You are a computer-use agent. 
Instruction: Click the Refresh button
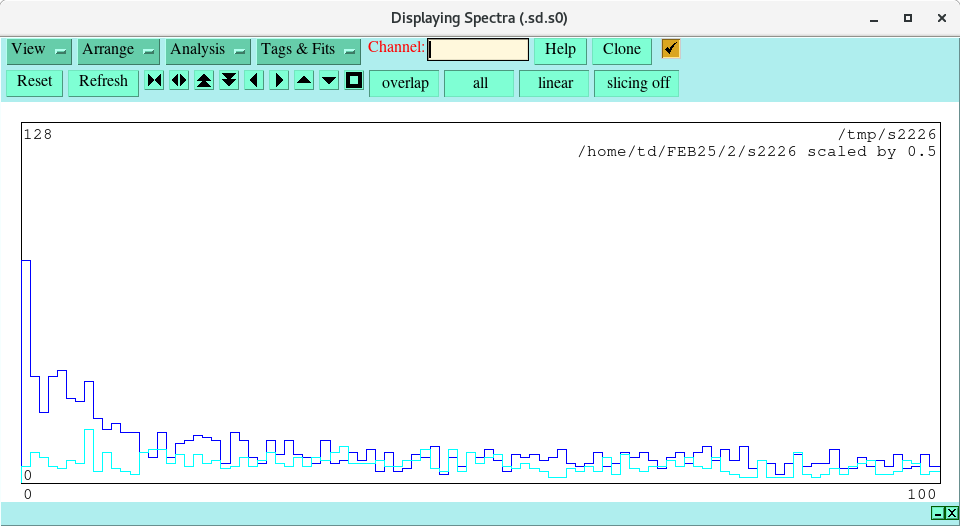pos(103,82)
